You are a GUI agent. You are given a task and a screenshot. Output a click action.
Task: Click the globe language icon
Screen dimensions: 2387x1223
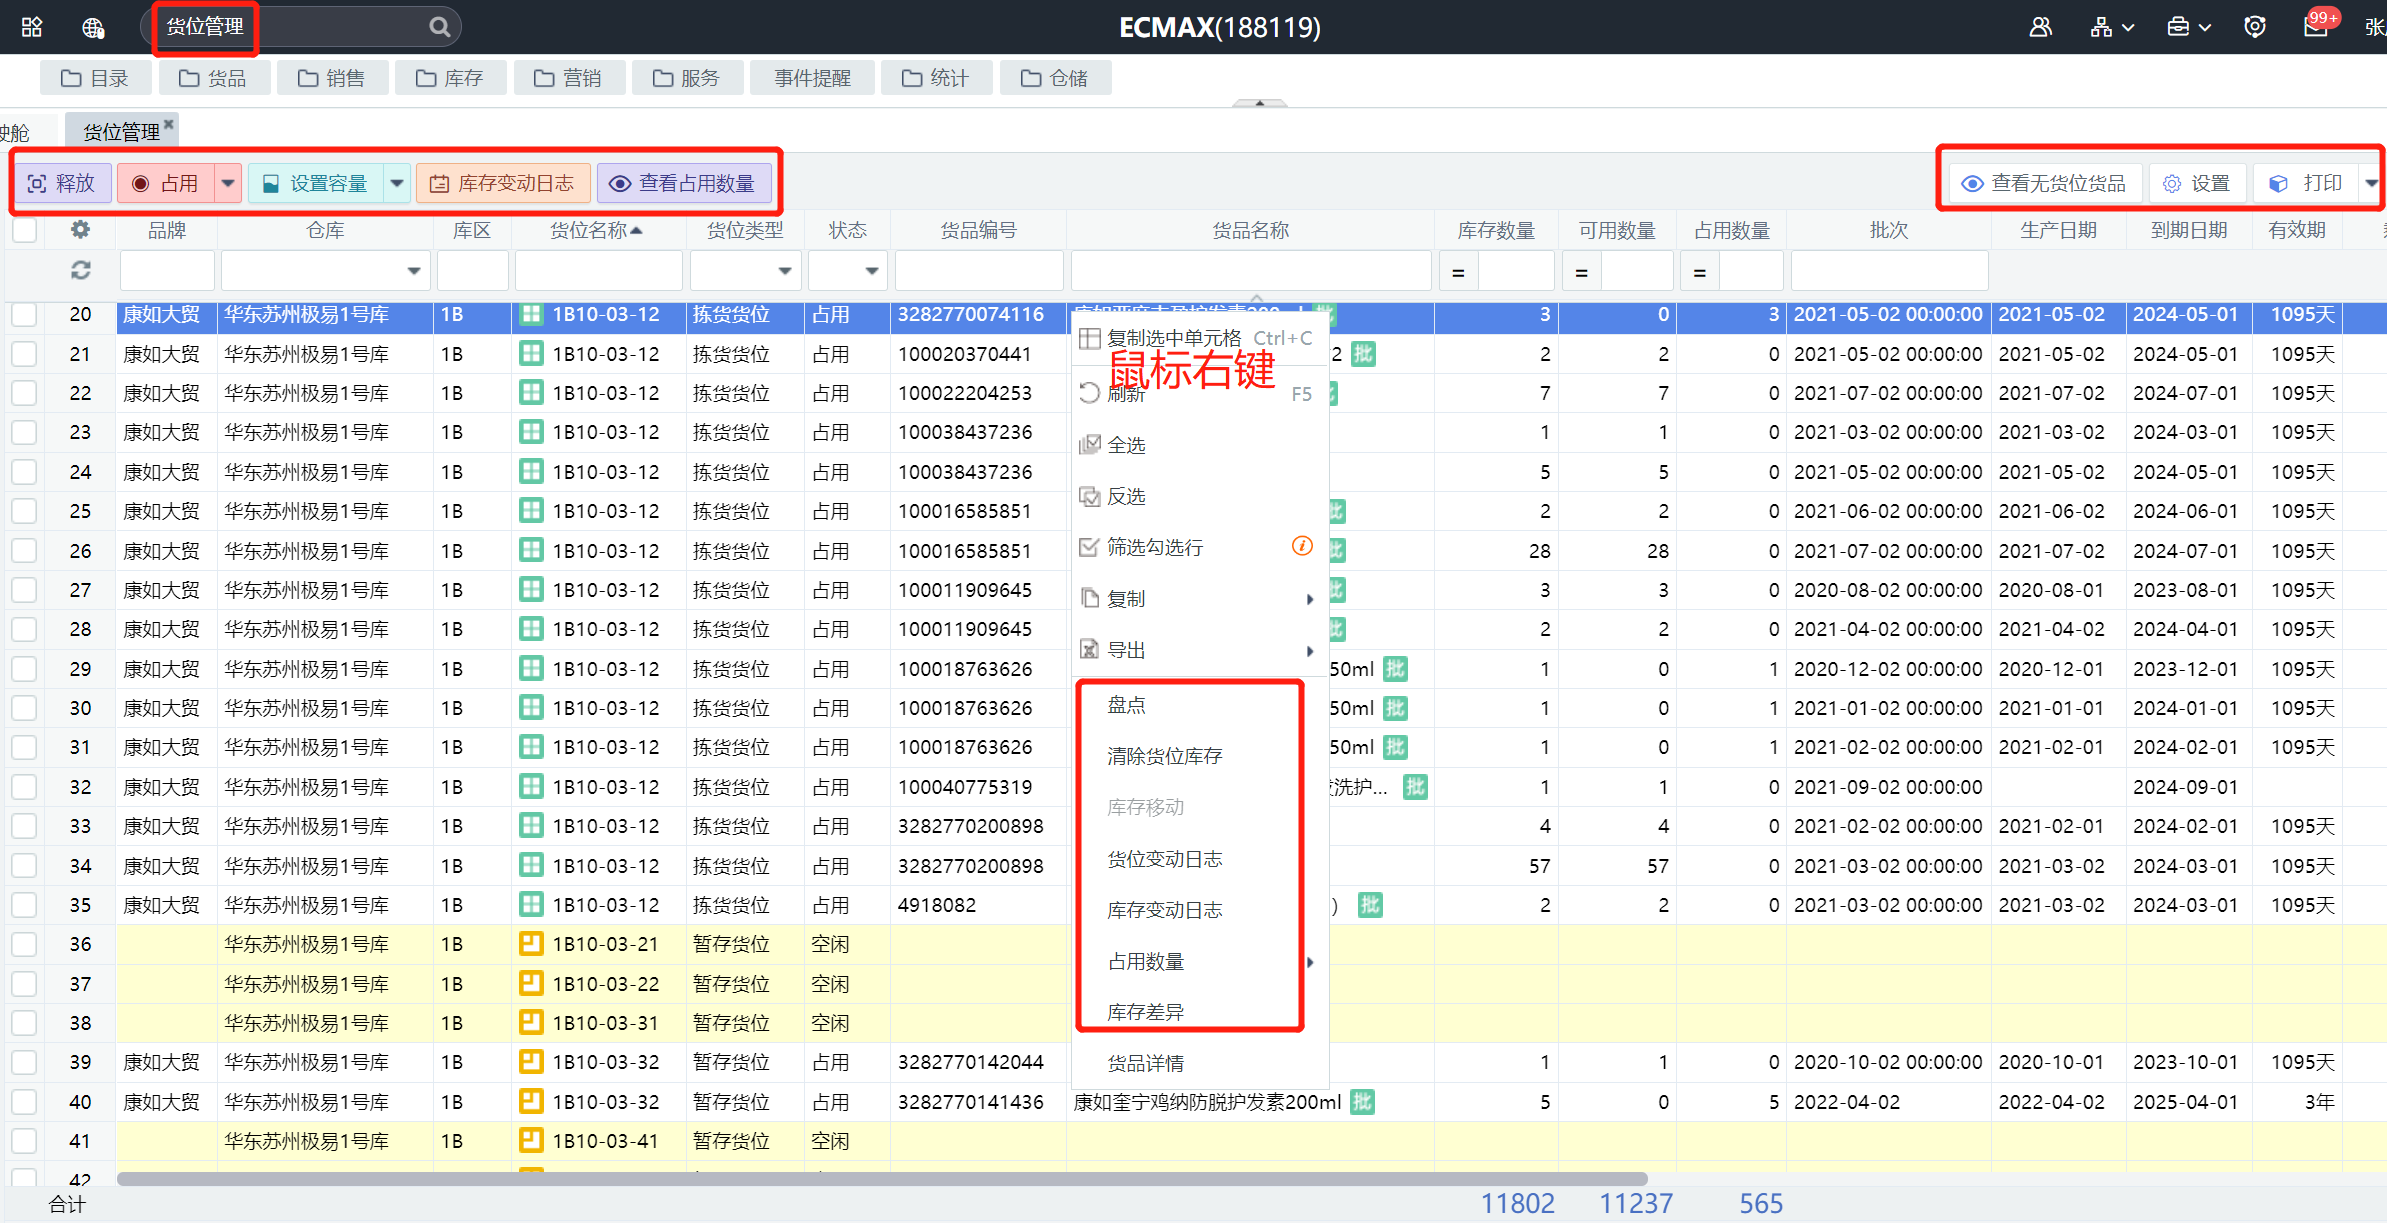tap(93, 27)
